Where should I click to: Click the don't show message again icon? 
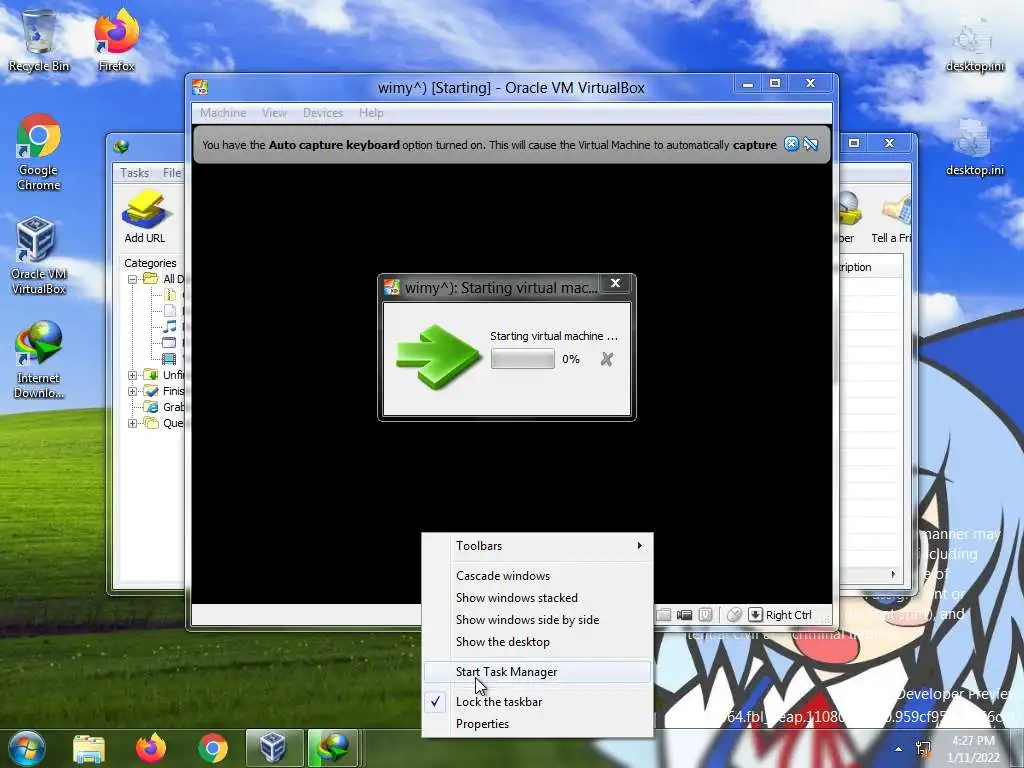810,144
